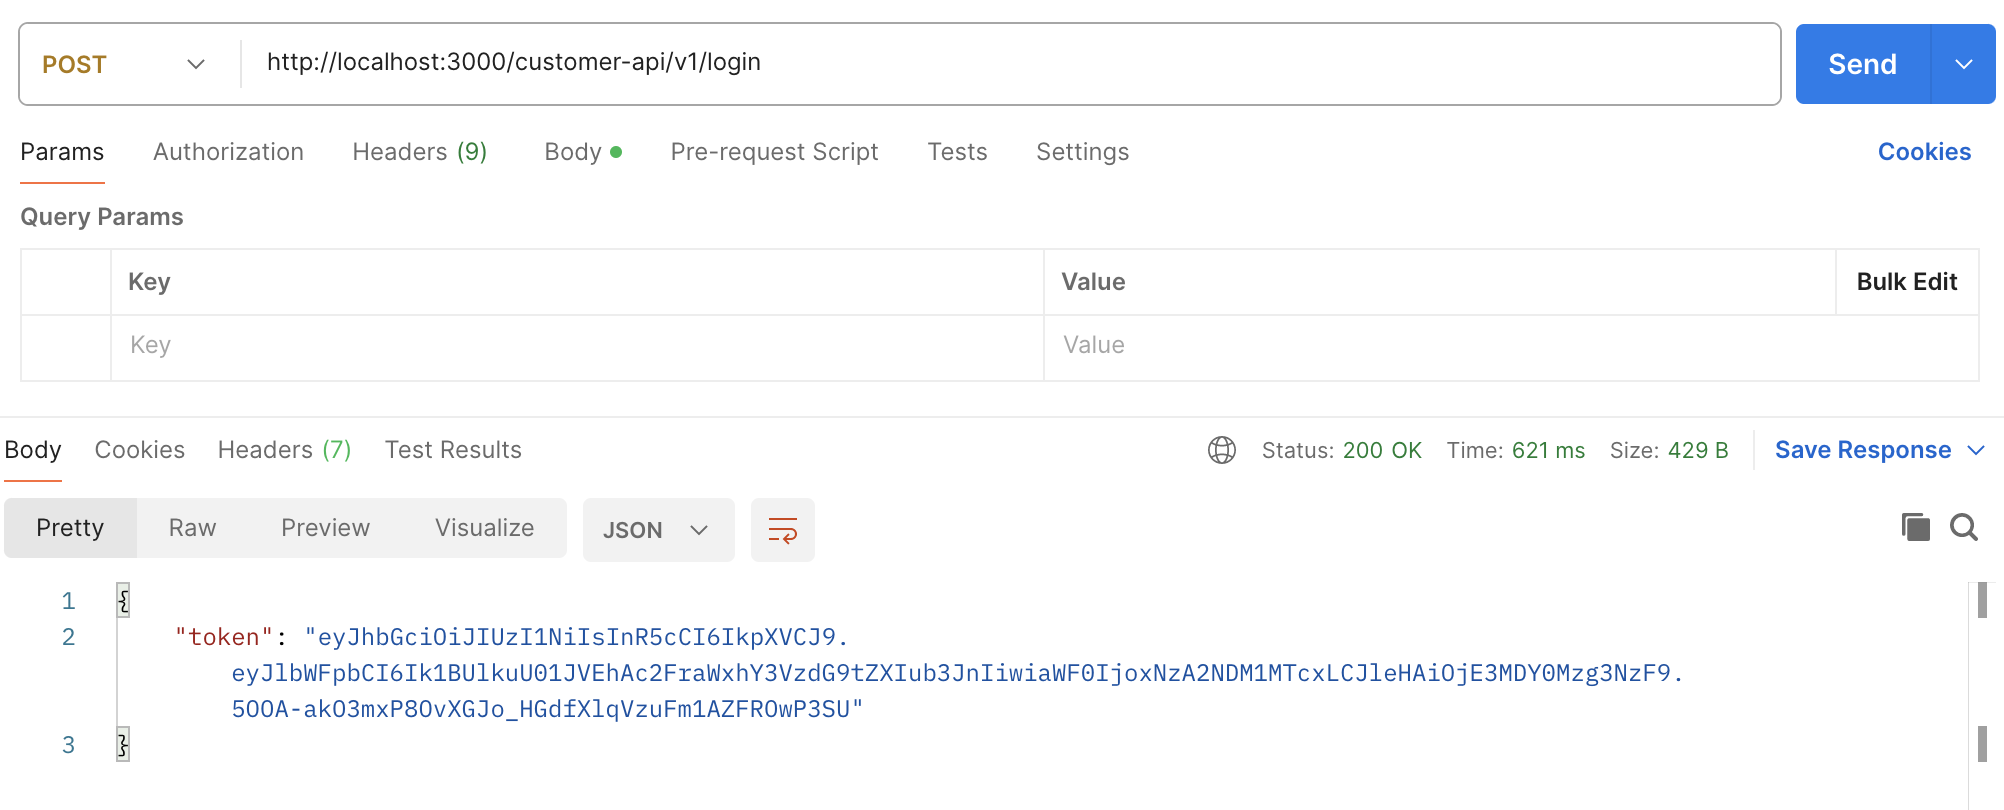
Task: Open the request Body tab
Action: [583, 152]
